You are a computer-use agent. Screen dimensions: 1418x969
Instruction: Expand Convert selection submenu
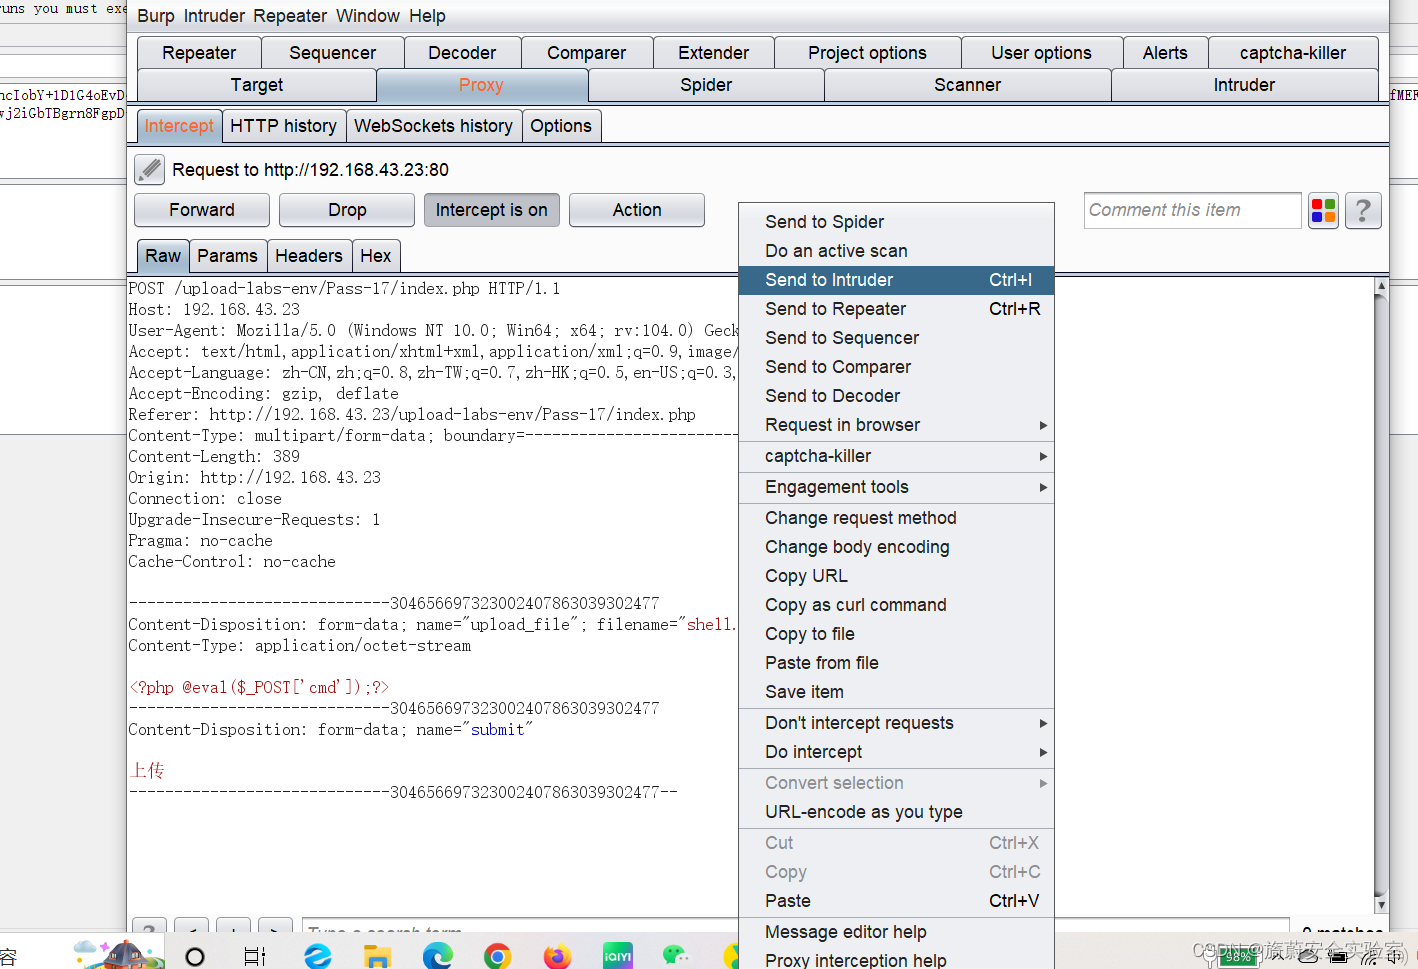pyautogui.click(x=896, y=783)
